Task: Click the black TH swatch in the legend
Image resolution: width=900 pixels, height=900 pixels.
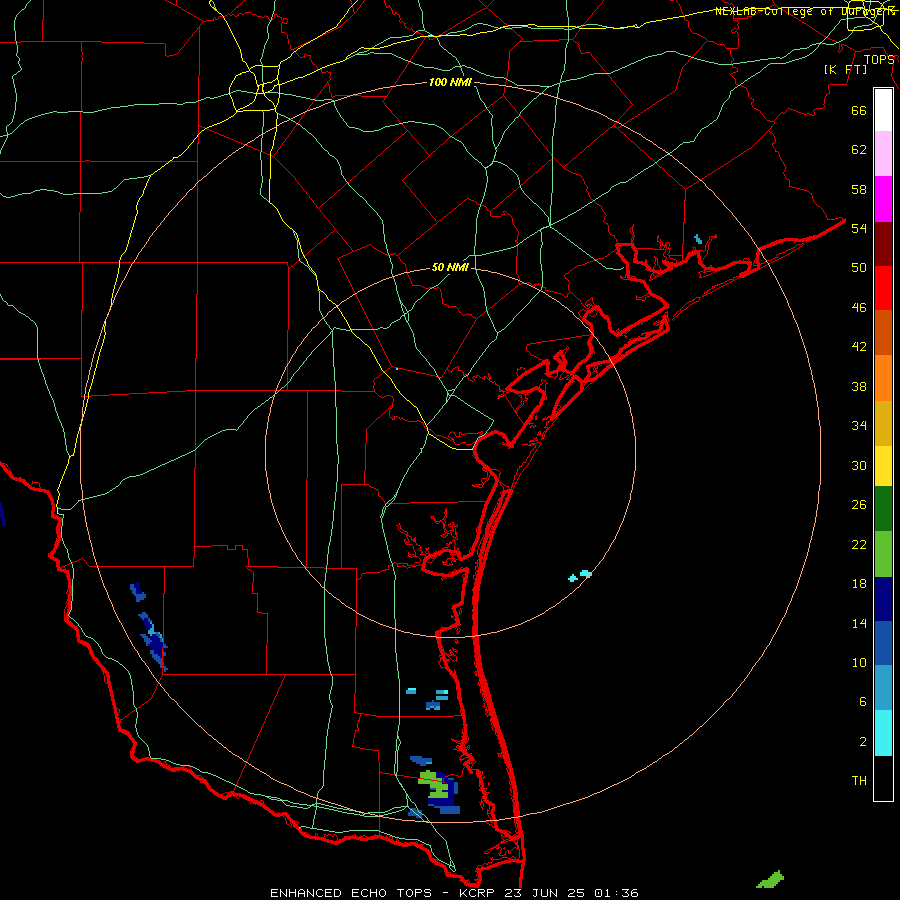Action: point(883,778)
